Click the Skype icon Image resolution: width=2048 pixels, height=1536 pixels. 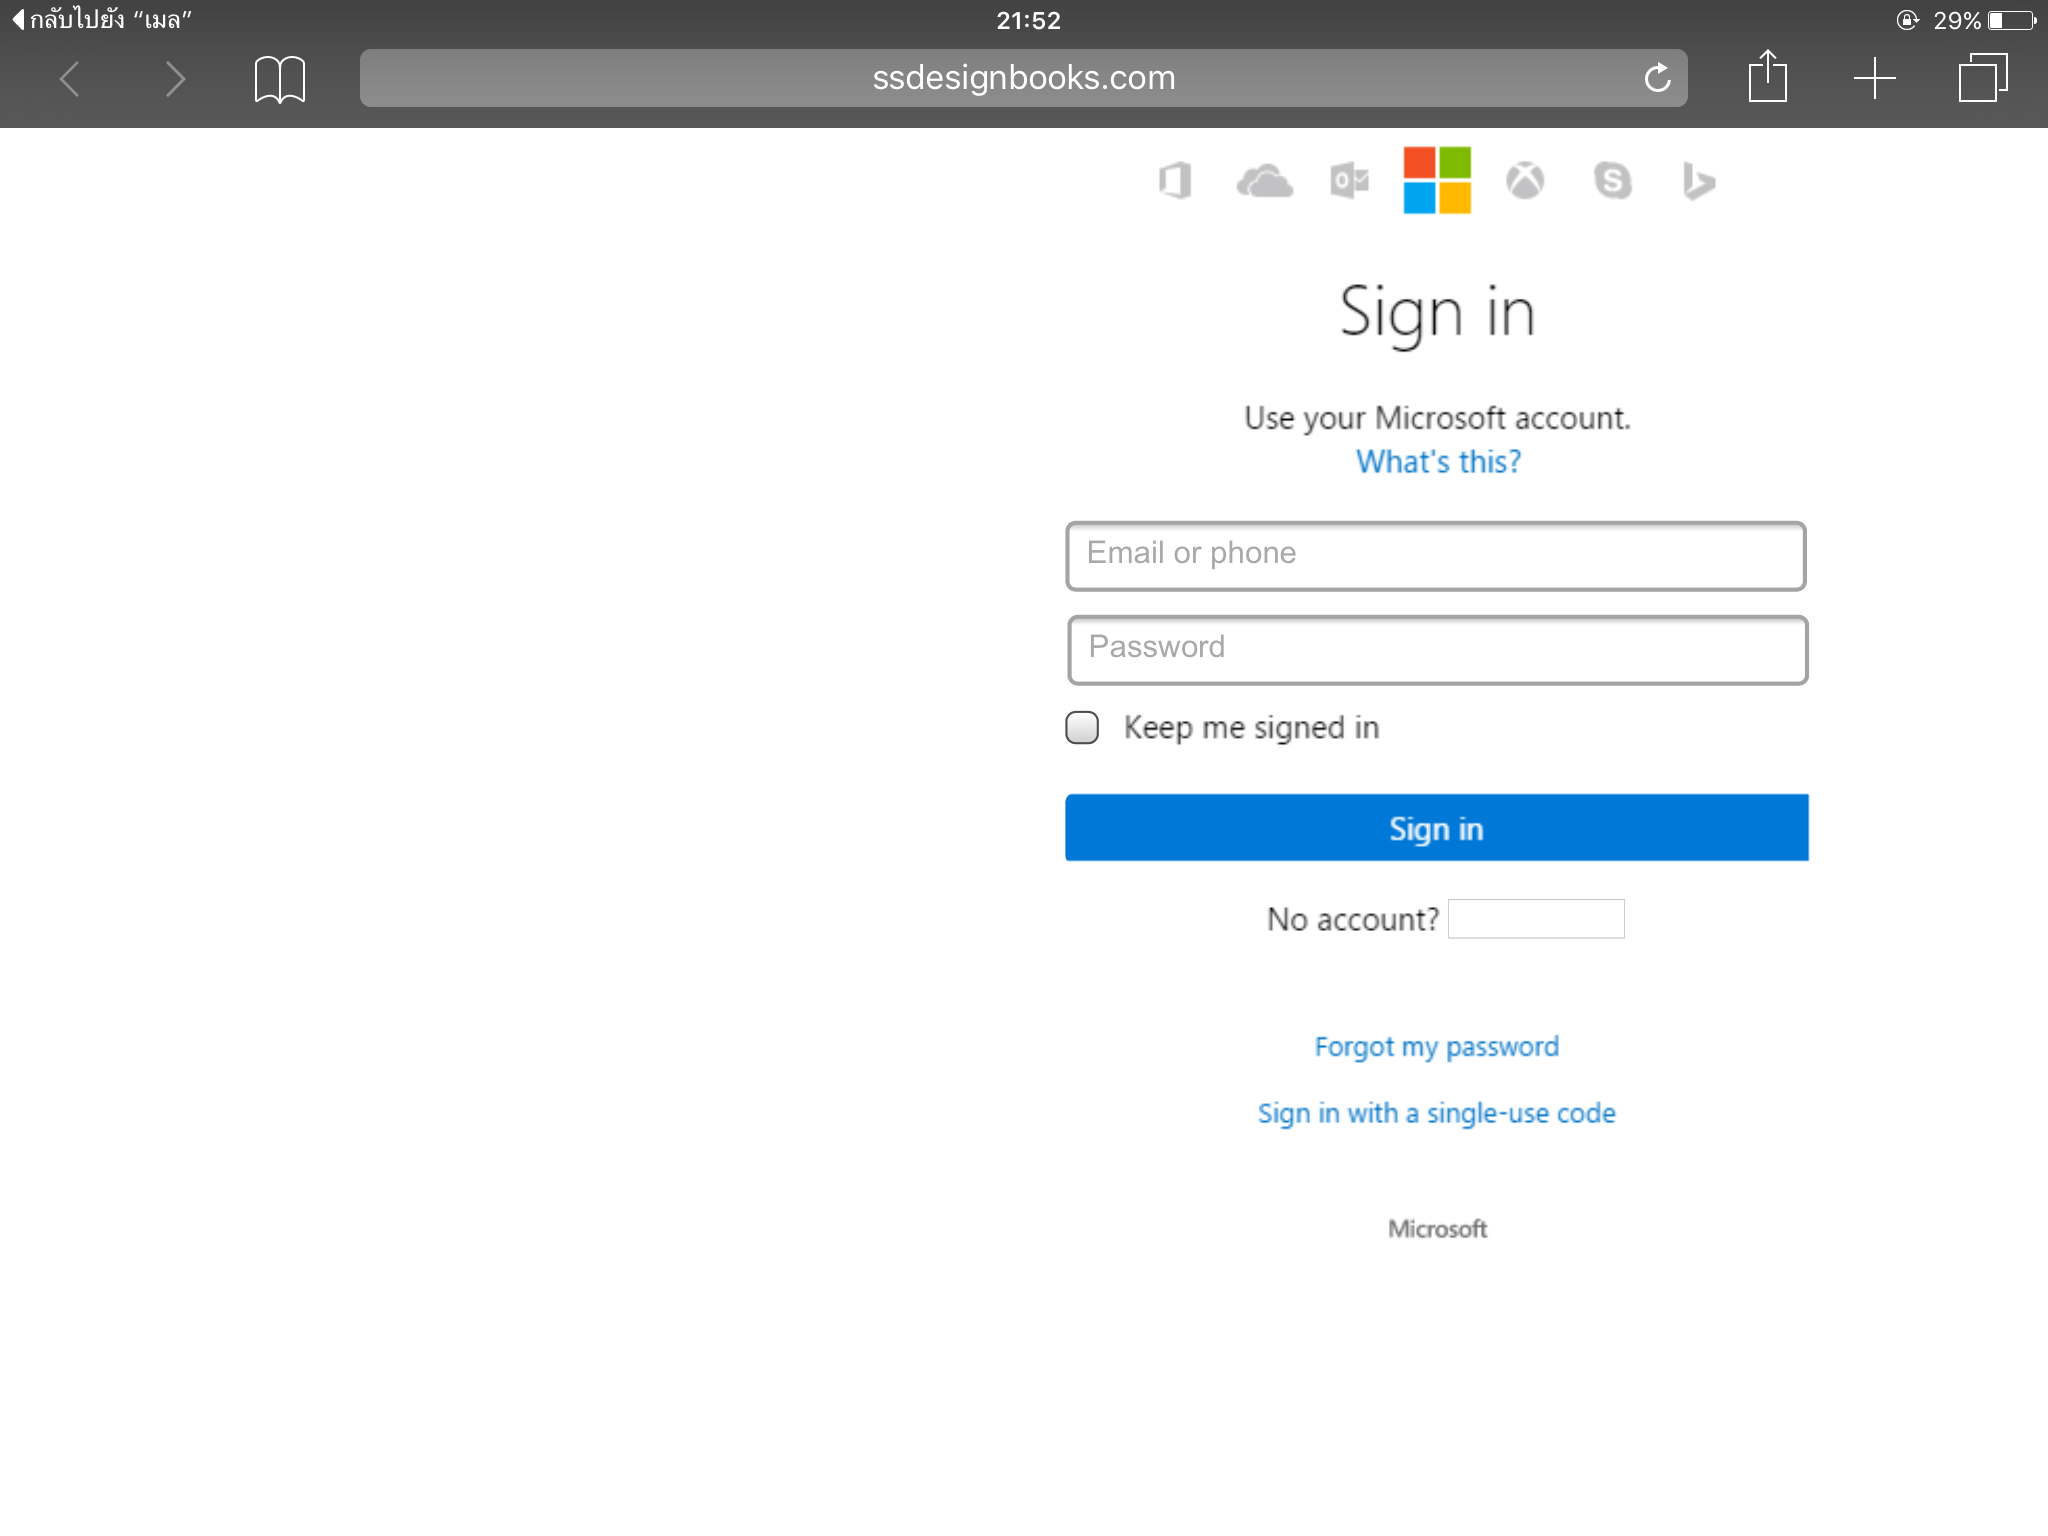tap(1612, 181)
